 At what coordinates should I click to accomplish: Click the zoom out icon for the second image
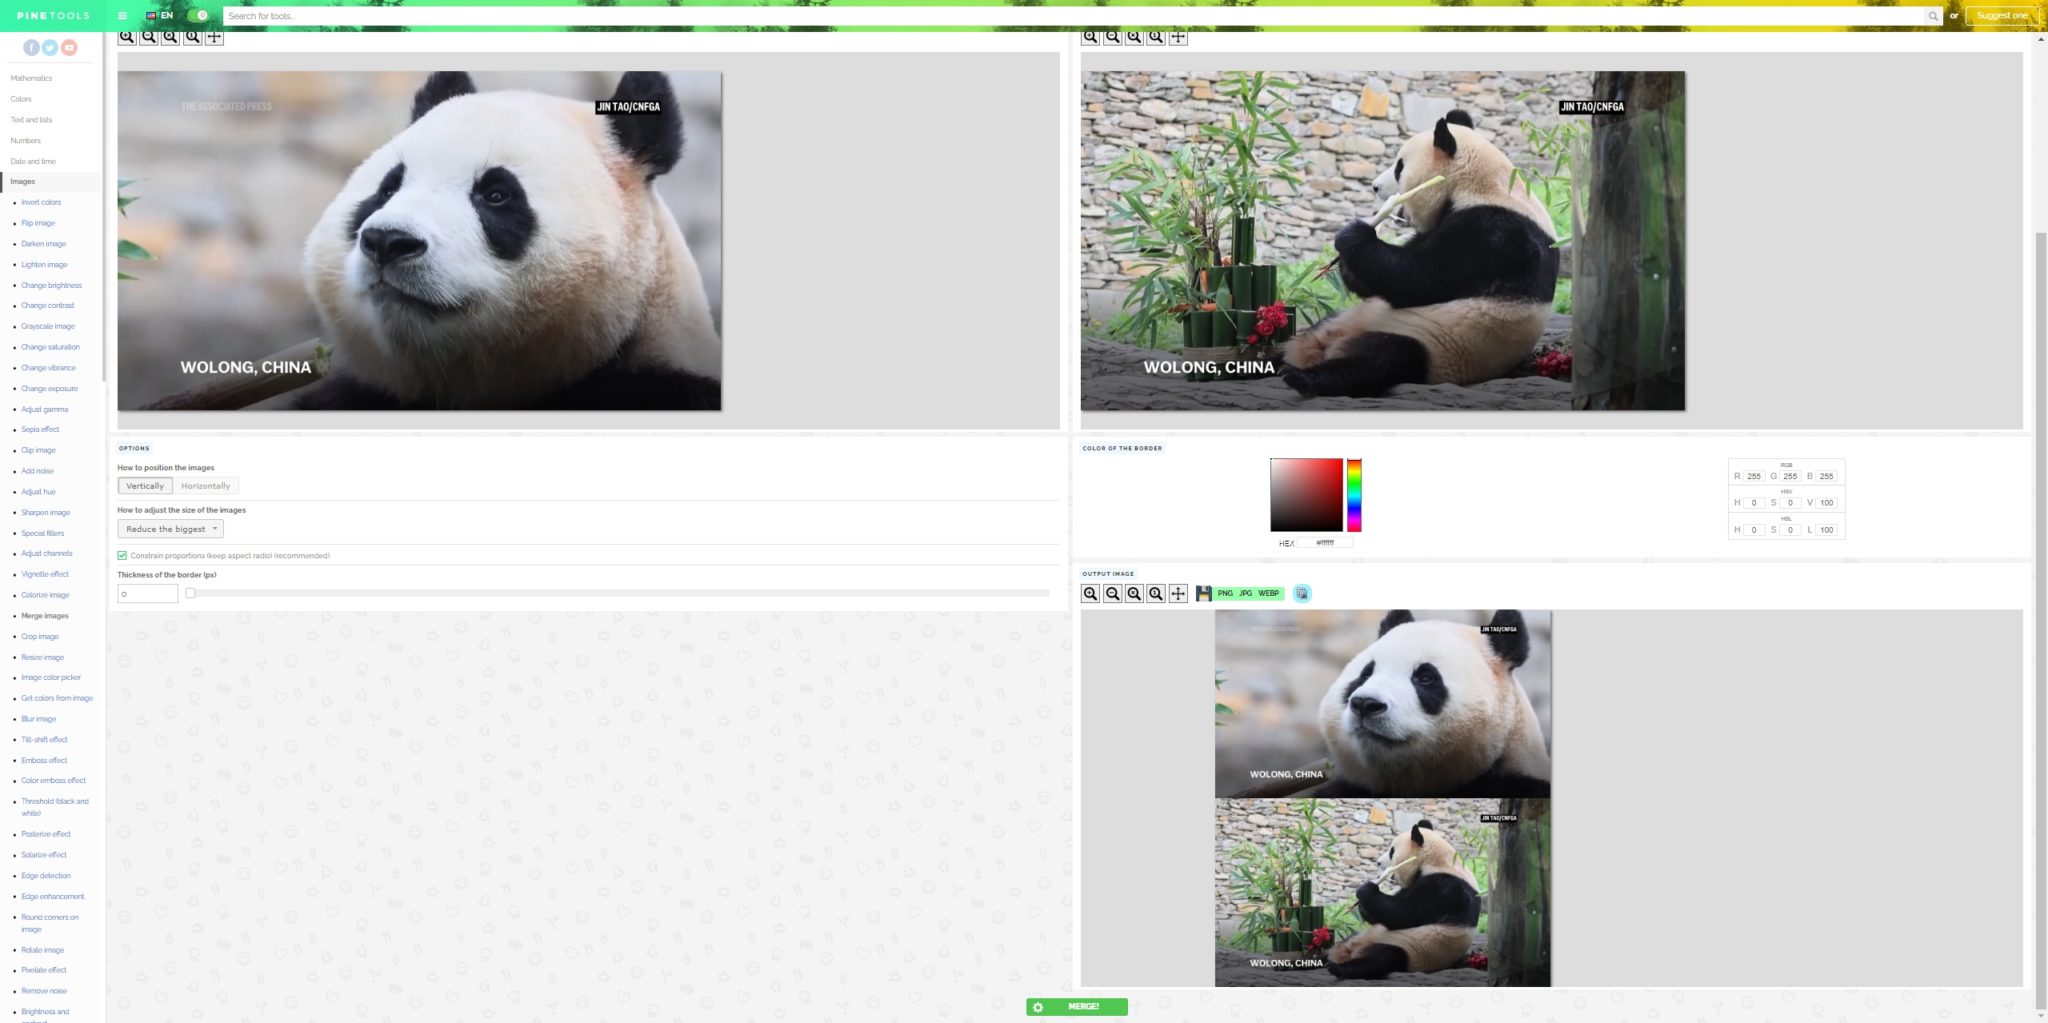[x=1112, y=37]
